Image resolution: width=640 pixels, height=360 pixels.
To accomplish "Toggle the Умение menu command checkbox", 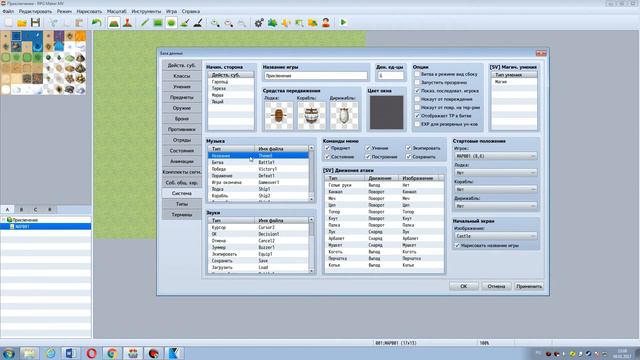I will click(x=368, y=148).
